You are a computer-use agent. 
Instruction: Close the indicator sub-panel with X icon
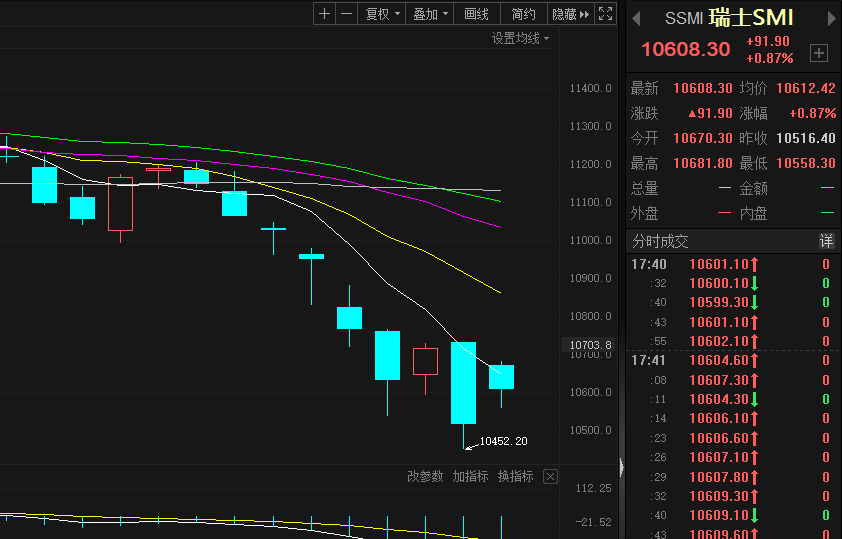point(550,477)
